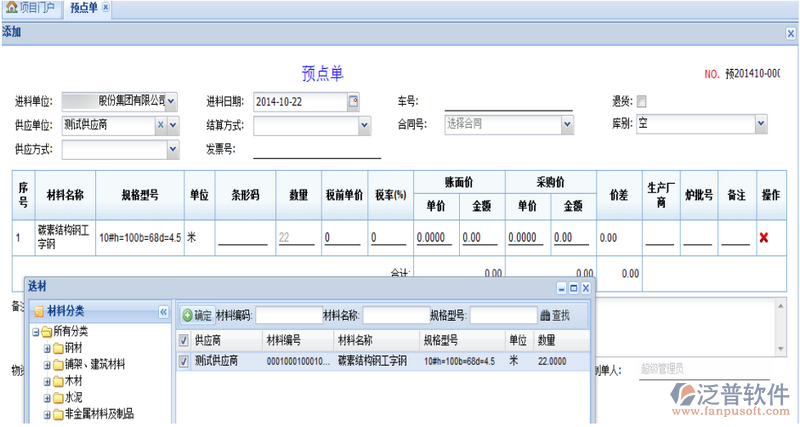This screenshot has width=800, height=427.
Task: Open the 结算方式 dropdown
Action: point(364,126)
